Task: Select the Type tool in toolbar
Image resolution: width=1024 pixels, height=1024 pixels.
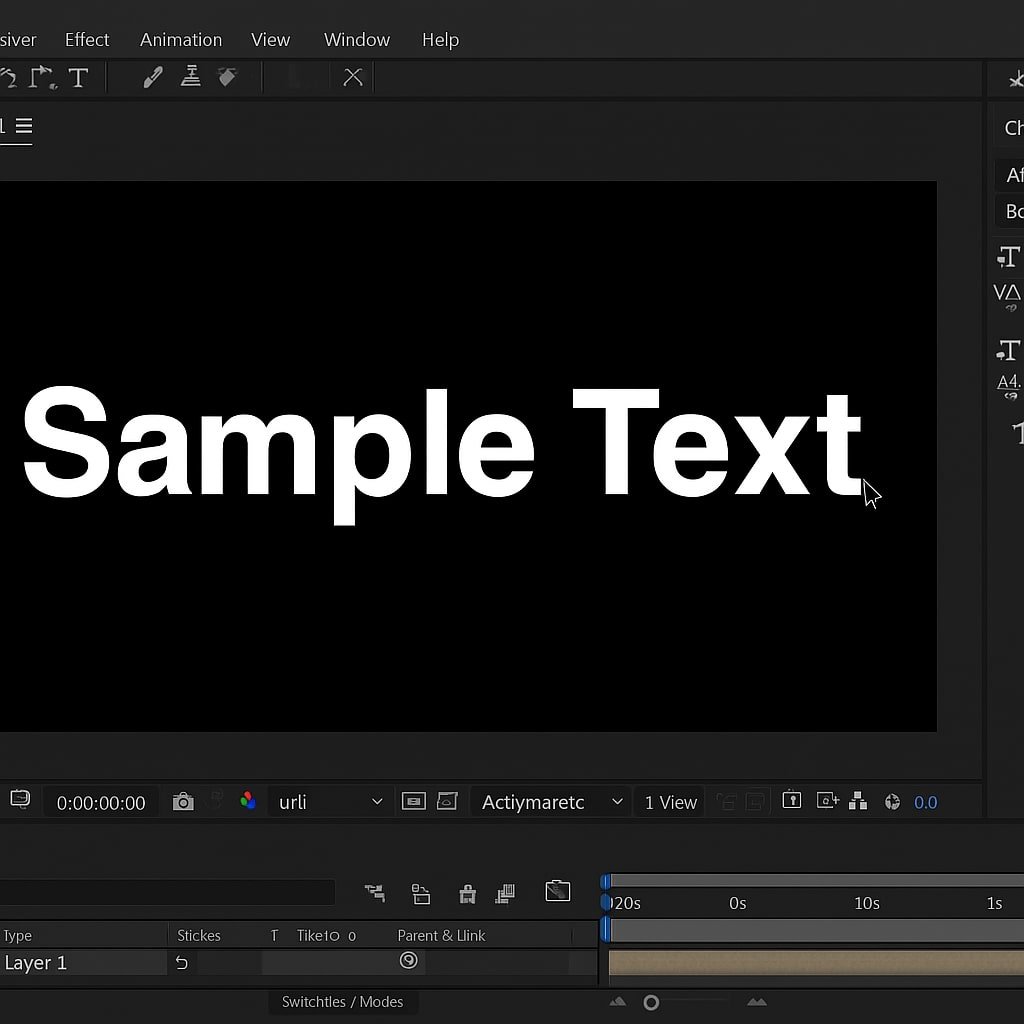Action: click(x=78, y=78)
